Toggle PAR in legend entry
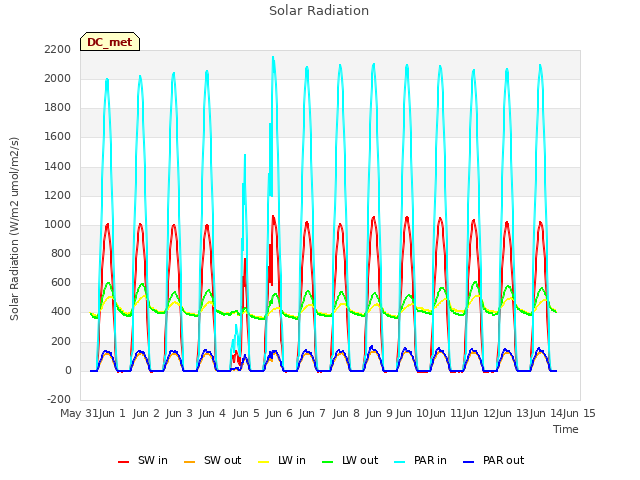640x480 pixels. point(420,460)
